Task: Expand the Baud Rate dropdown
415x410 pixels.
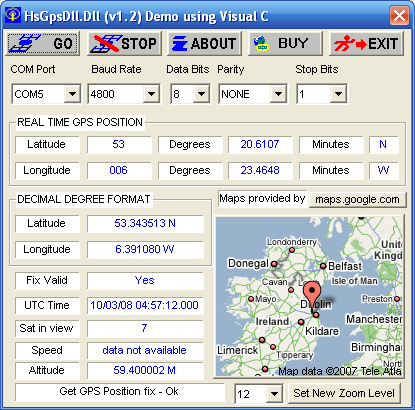Action: pyautogui.click(x=151, y=94)
